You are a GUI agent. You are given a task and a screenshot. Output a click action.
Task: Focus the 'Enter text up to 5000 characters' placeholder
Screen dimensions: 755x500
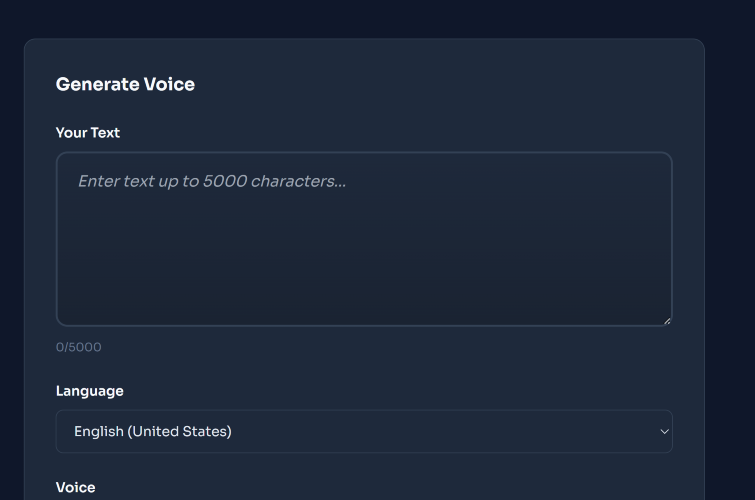coord(212,181)
